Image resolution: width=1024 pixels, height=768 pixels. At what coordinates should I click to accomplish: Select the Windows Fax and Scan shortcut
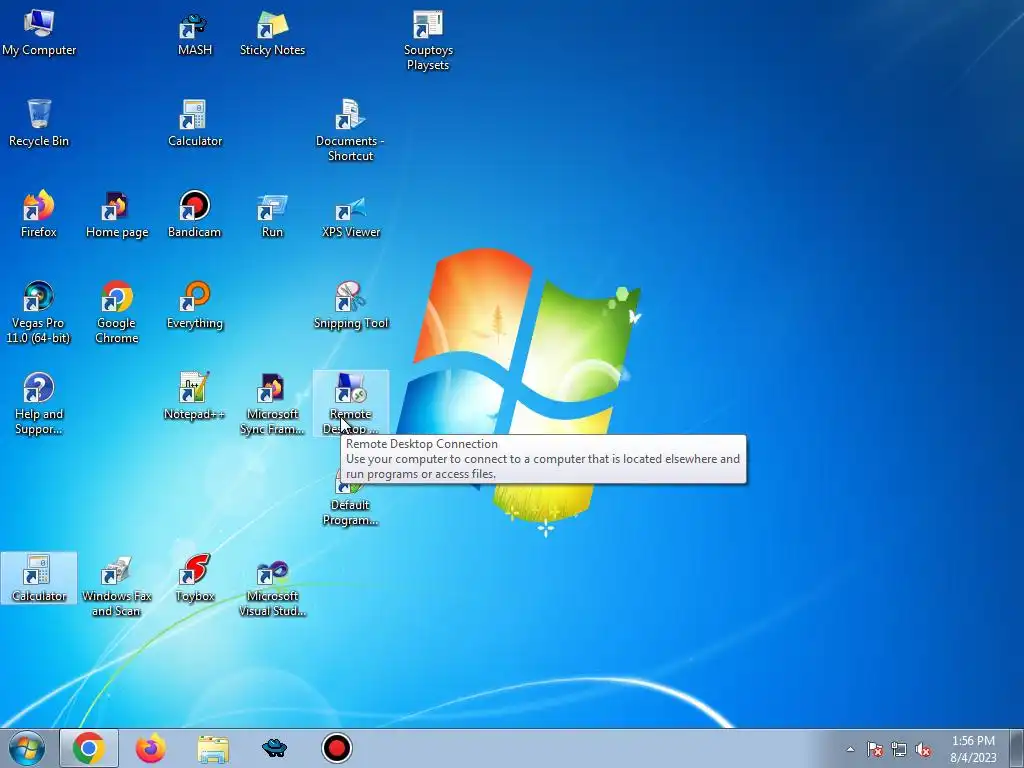(117, 586)
